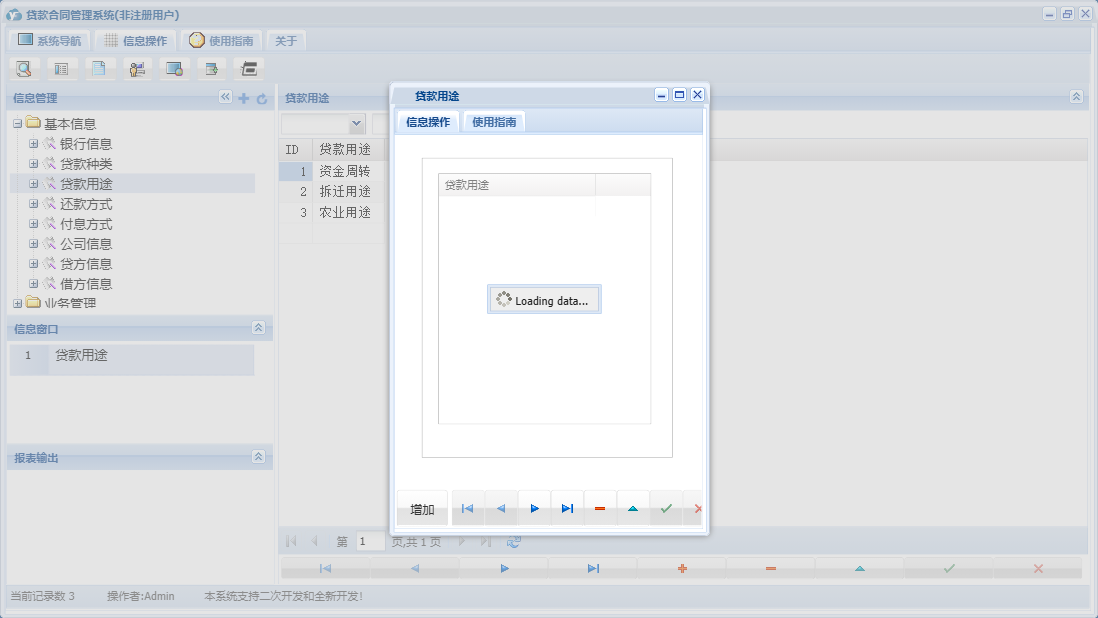Click the 操作者:Admin status text

(x=141, y=596)
